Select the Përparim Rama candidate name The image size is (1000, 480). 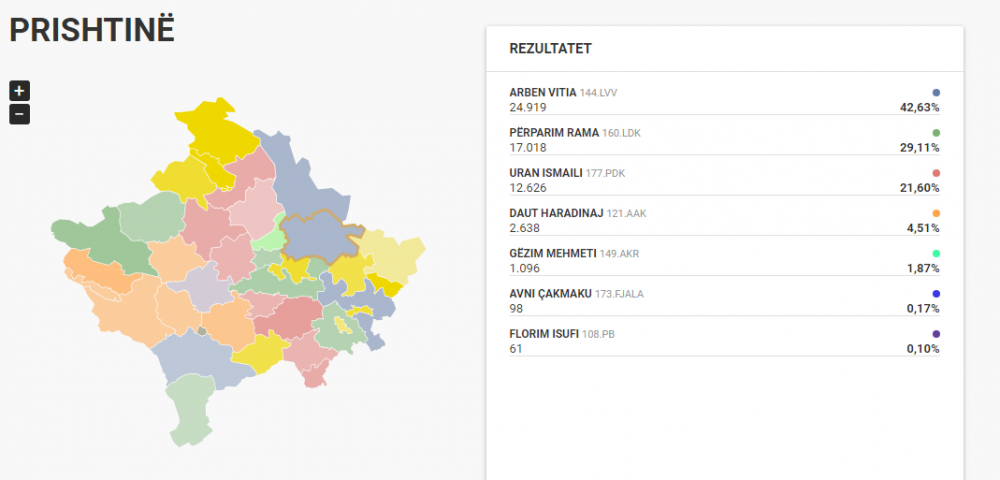[x=554, y=133]
